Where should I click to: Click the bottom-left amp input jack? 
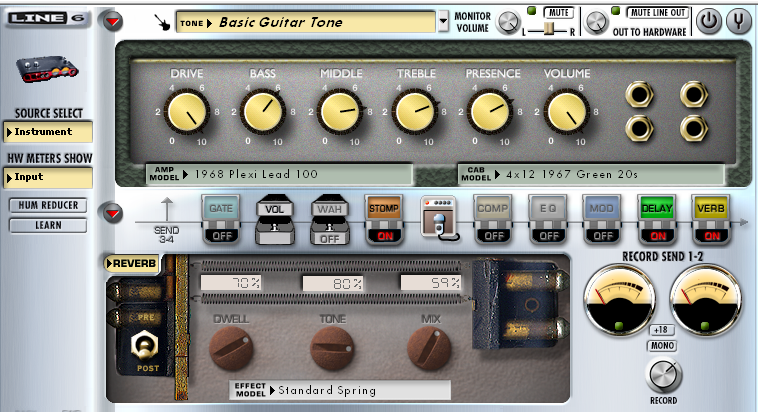(639, 129)
